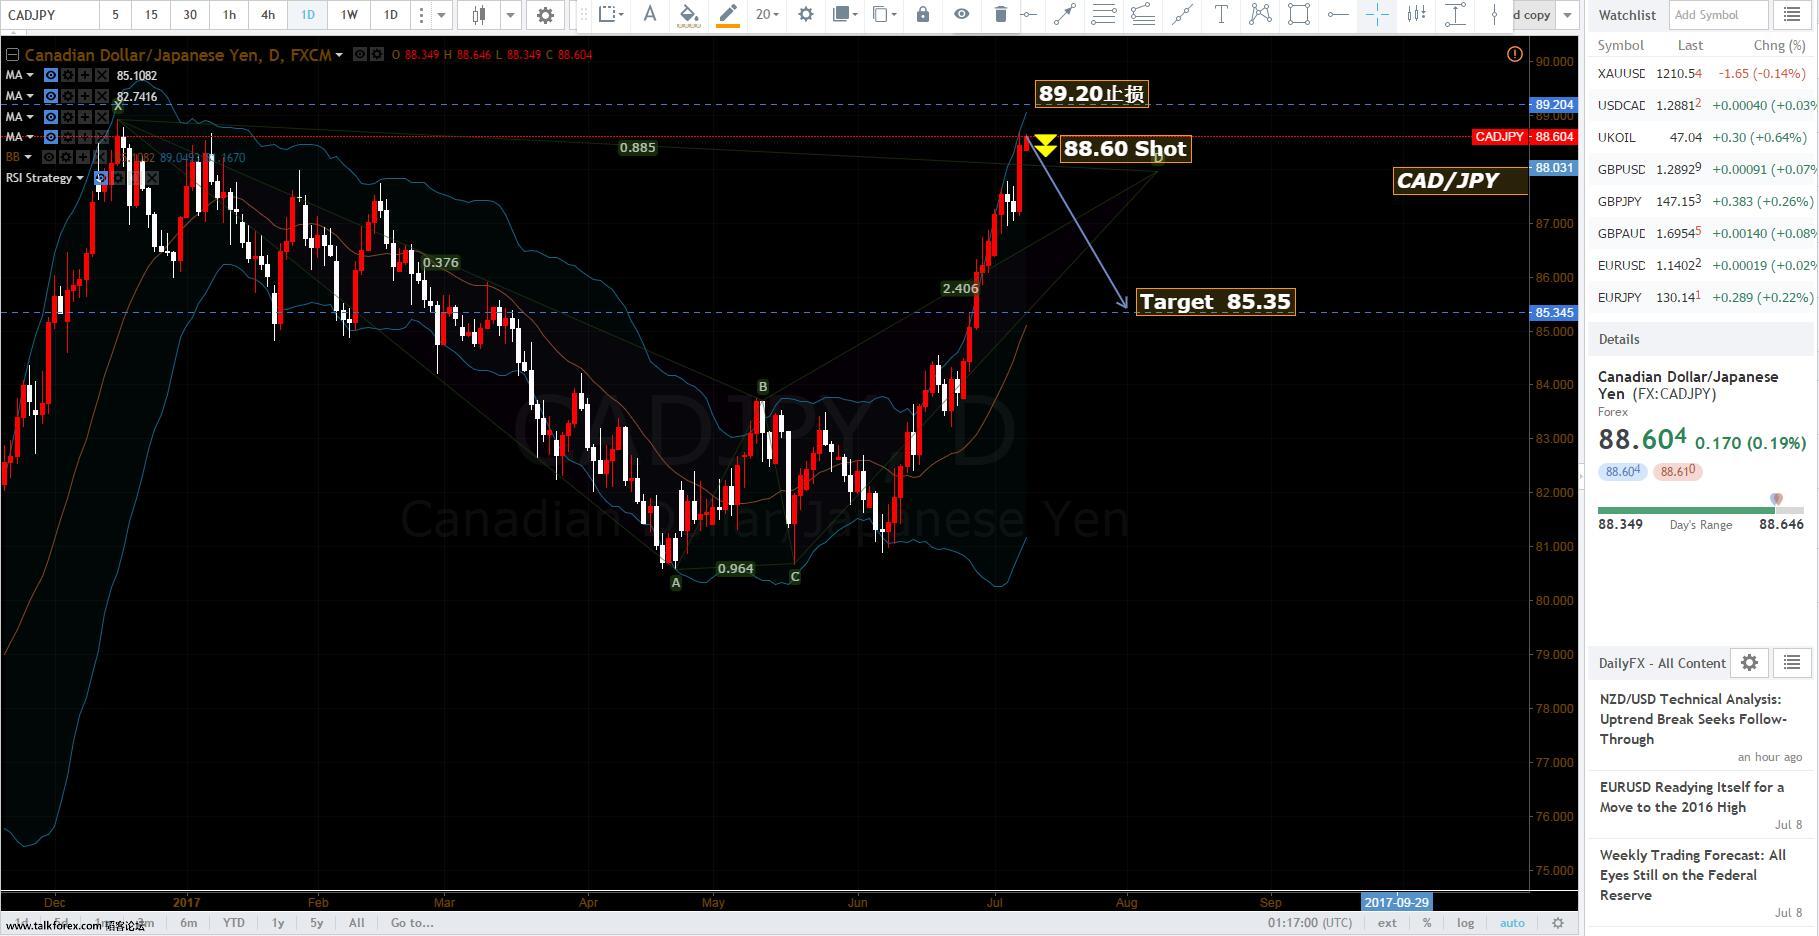The image size is (1819, 936).
Task: Open the pencil line color picker
Action: pyautogui.click(x=727, y=14)
